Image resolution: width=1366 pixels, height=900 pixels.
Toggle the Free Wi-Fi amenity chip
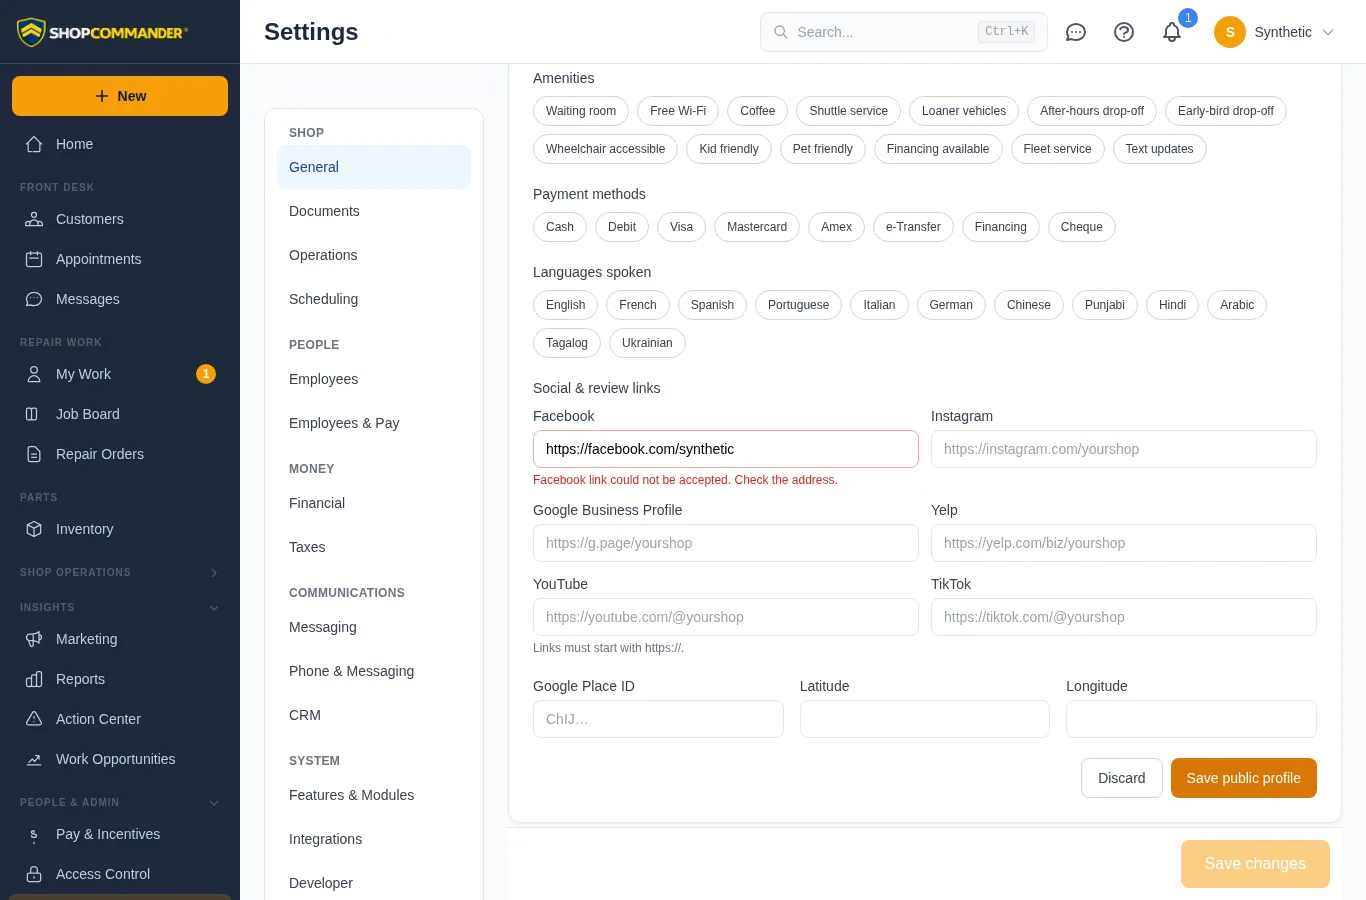point(678,111)
